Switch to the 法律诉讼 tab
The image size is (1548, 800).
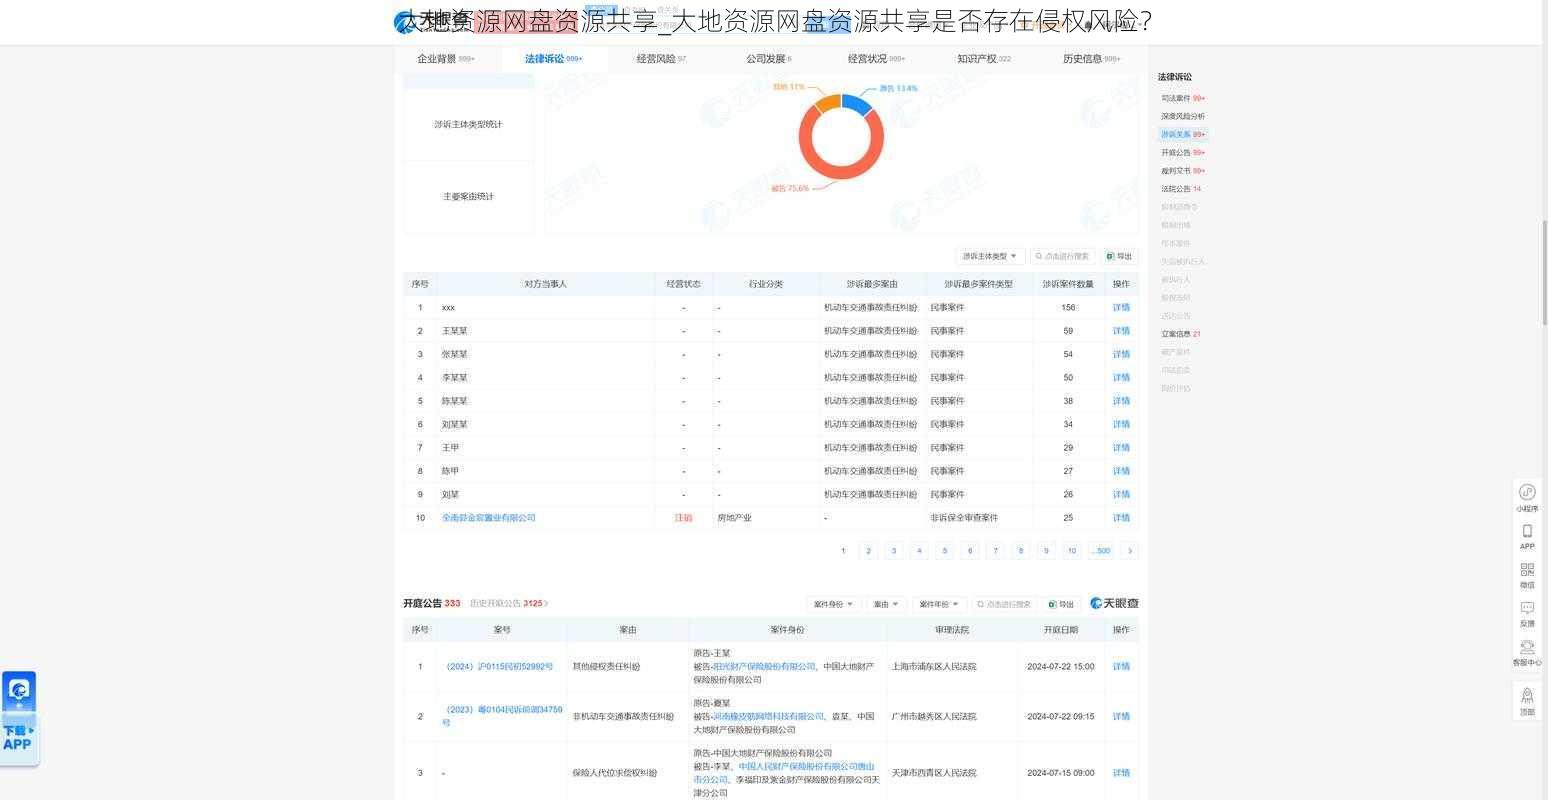[553, 59]
